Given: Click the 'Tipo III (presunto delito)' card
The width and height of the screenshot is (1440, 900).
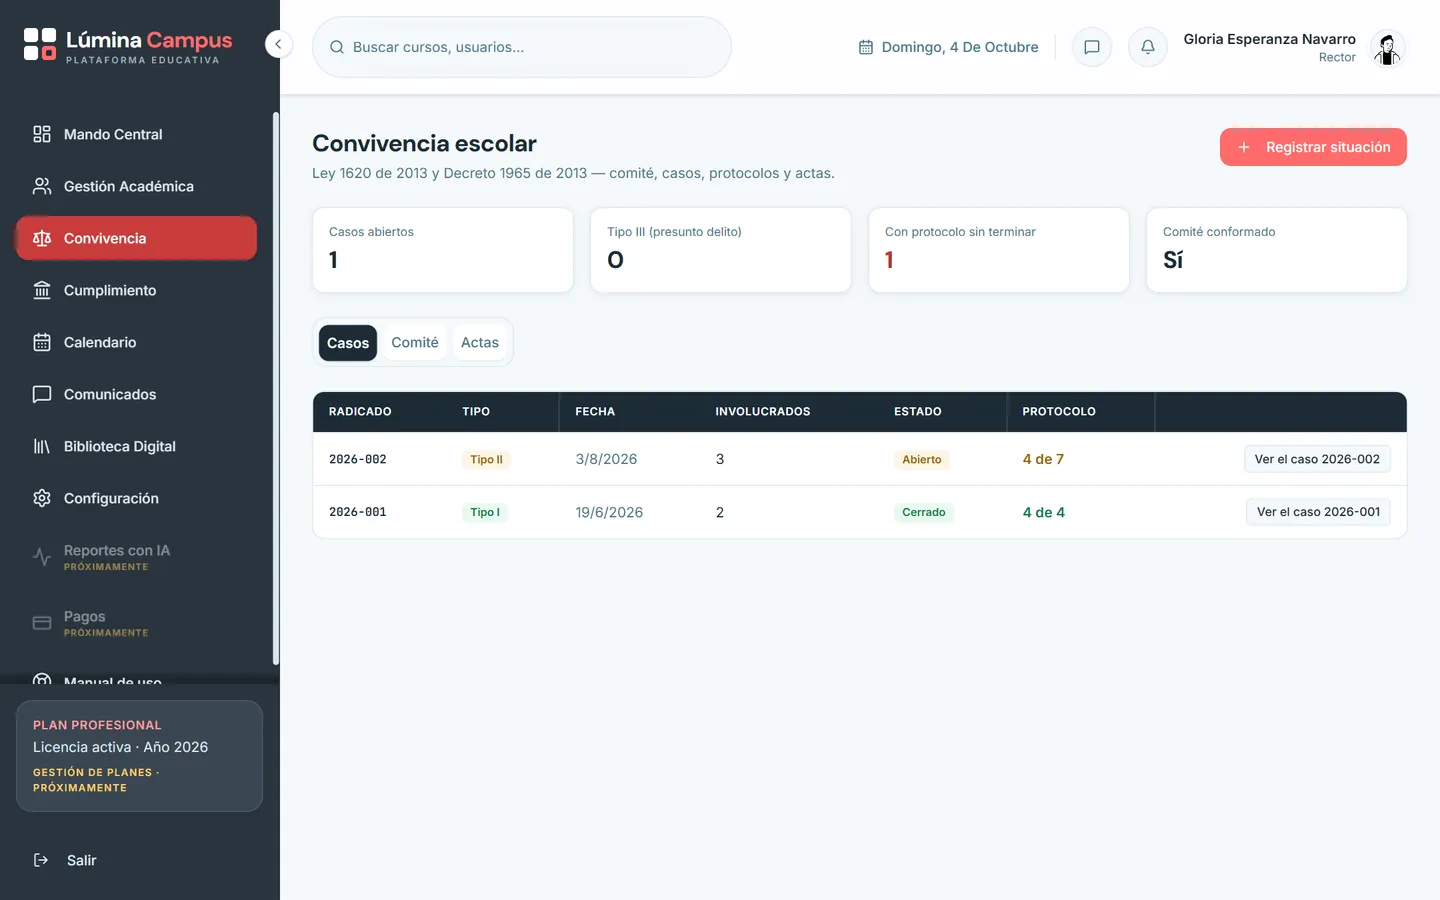Looking at the screenshot, I should (721, 250).
